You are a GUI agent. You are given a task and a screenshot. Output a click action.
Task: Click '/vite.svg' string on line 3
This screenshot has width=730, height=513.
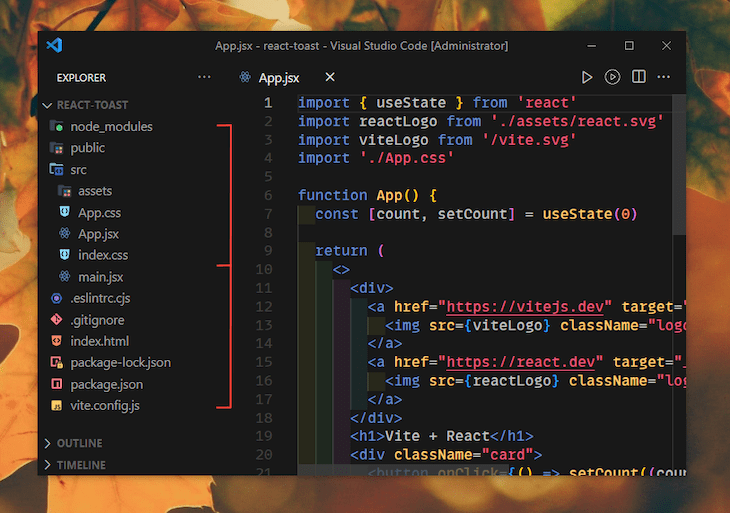pyautogui.click(x=529, y=140)
